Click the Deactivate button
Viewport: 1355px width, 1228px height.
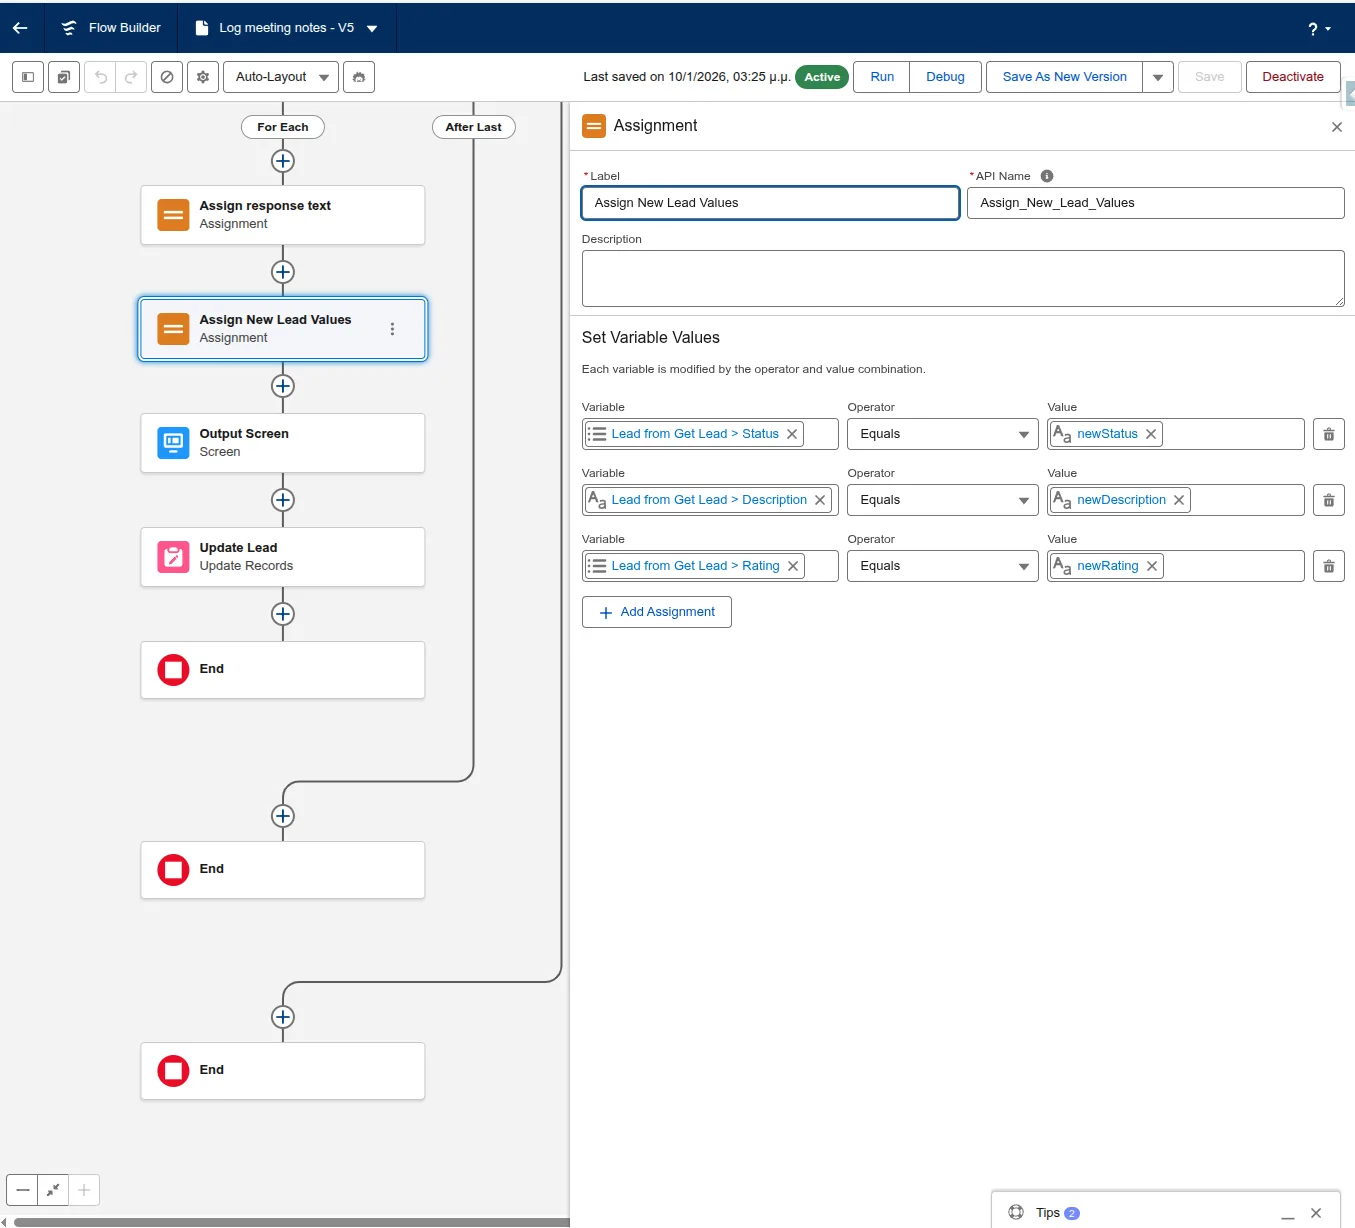tap(1292, 77)
